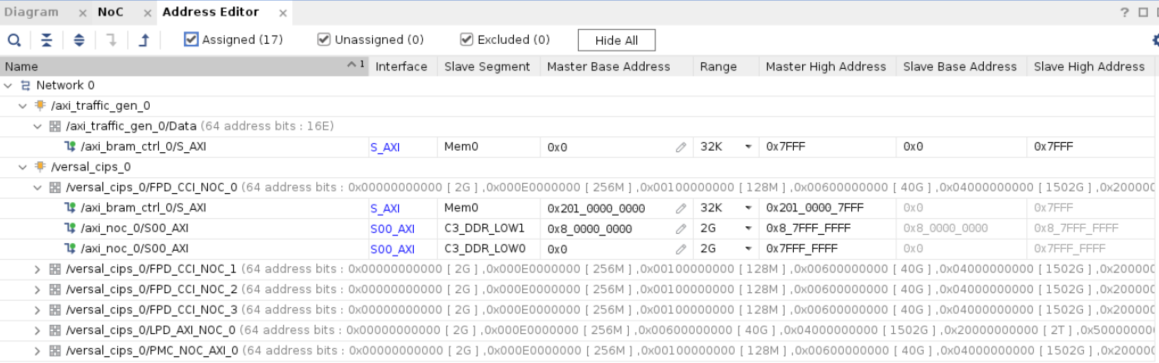Expand PMC_NOC_AXI_0 address space

38,350
